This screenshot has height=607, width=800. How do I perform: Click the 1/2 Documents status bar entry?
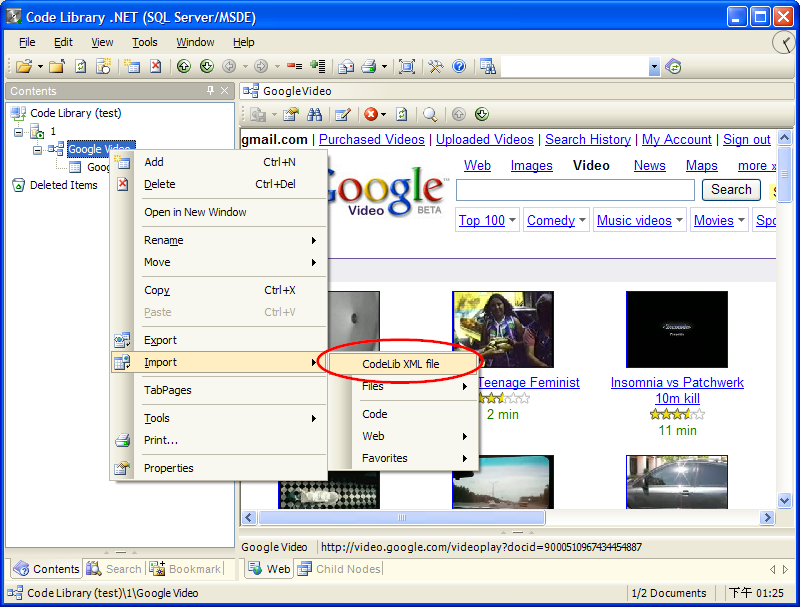click(x=669, y=593)
